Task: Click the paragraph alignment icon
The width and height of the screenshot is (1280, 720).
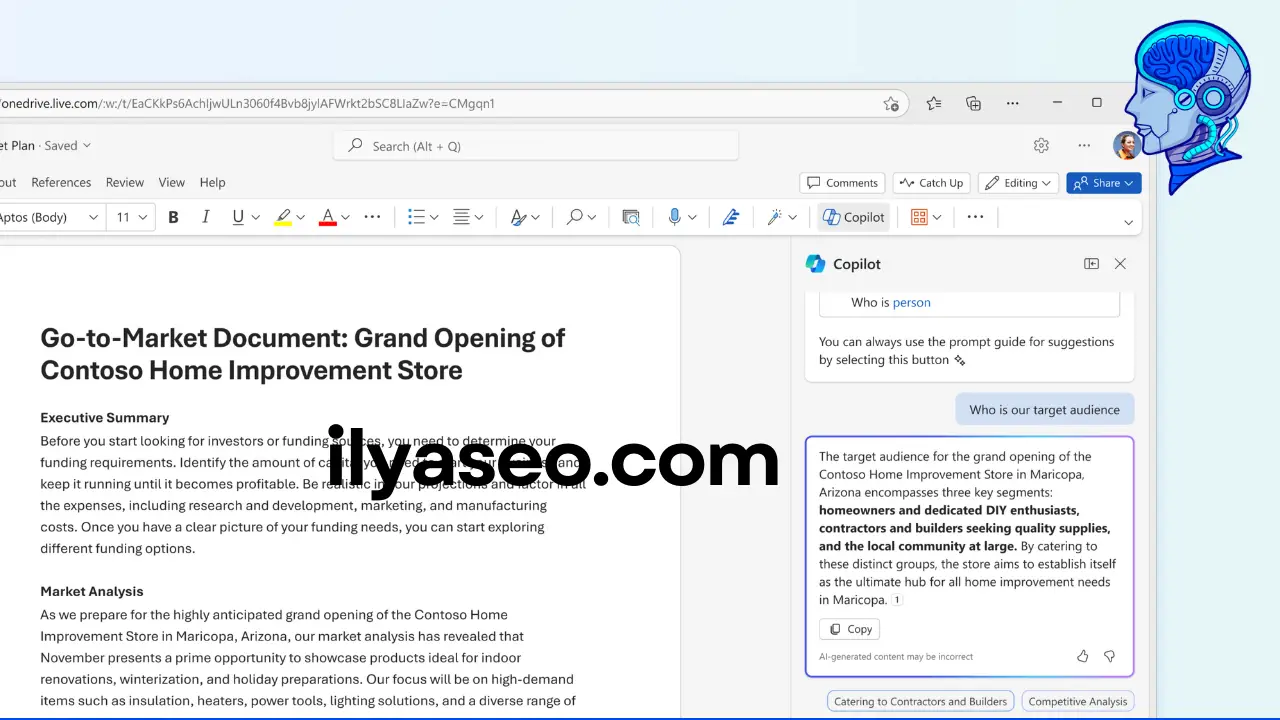Action: (461, 217)
